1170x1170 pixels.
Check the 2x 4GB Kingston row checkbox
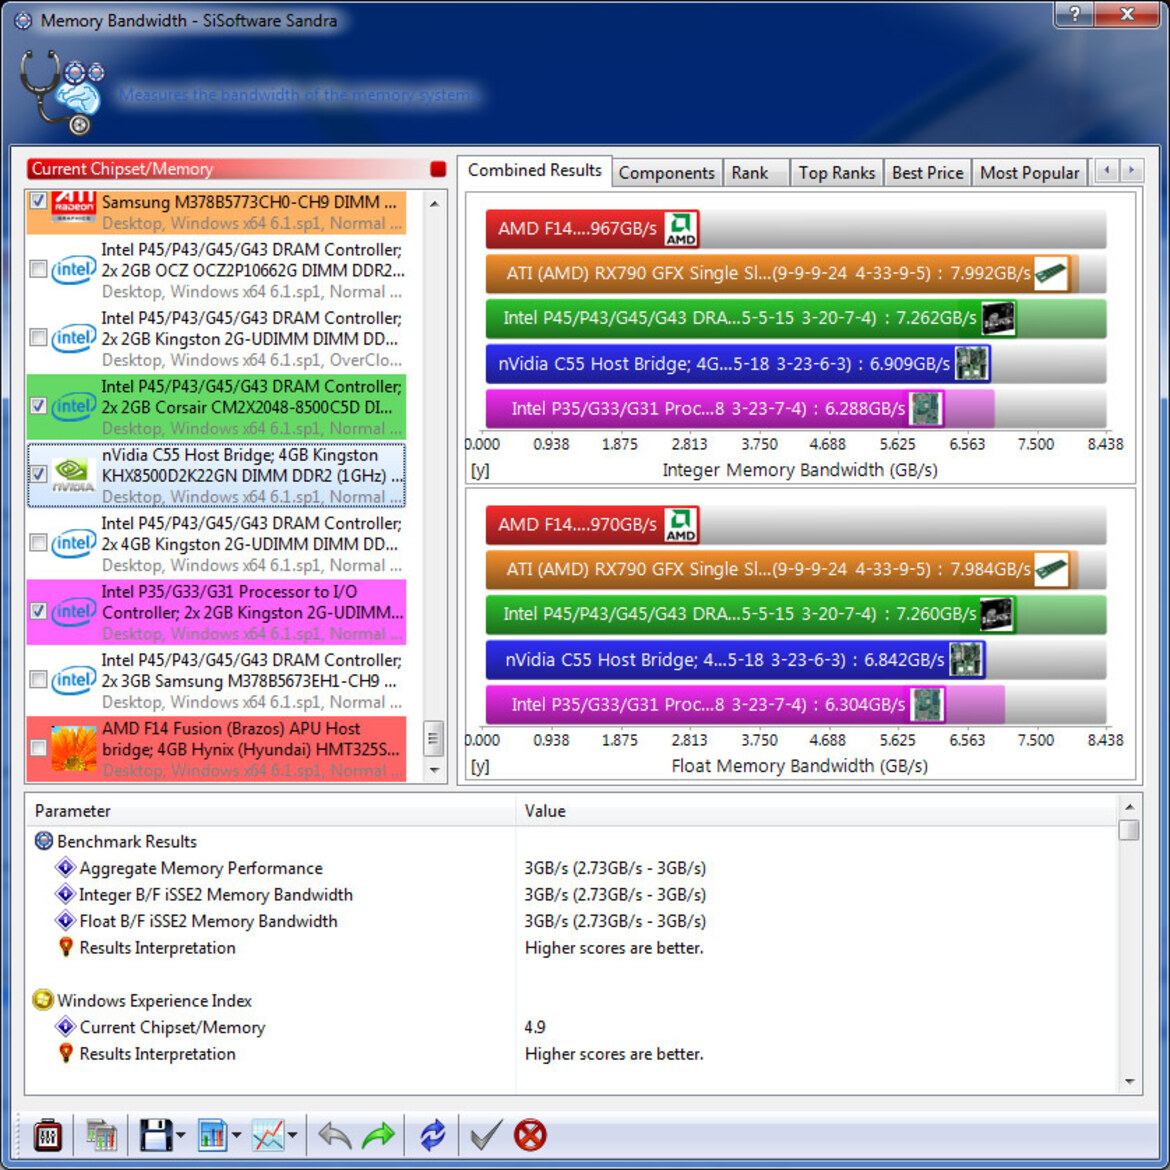[x=38, y=542]
